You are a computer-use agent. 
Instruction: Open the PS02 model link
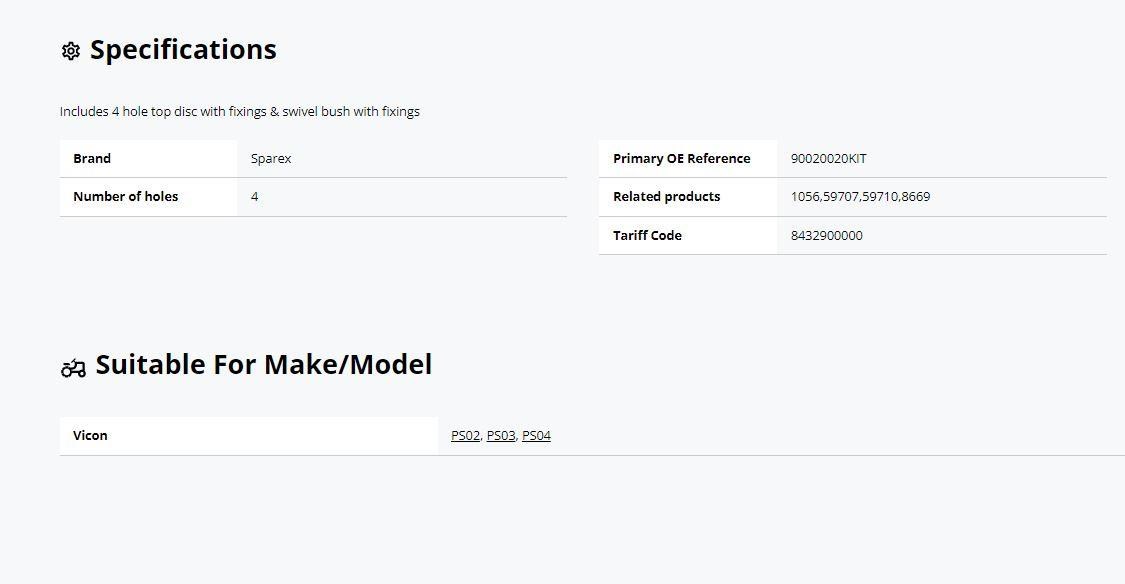coord(466,435)
